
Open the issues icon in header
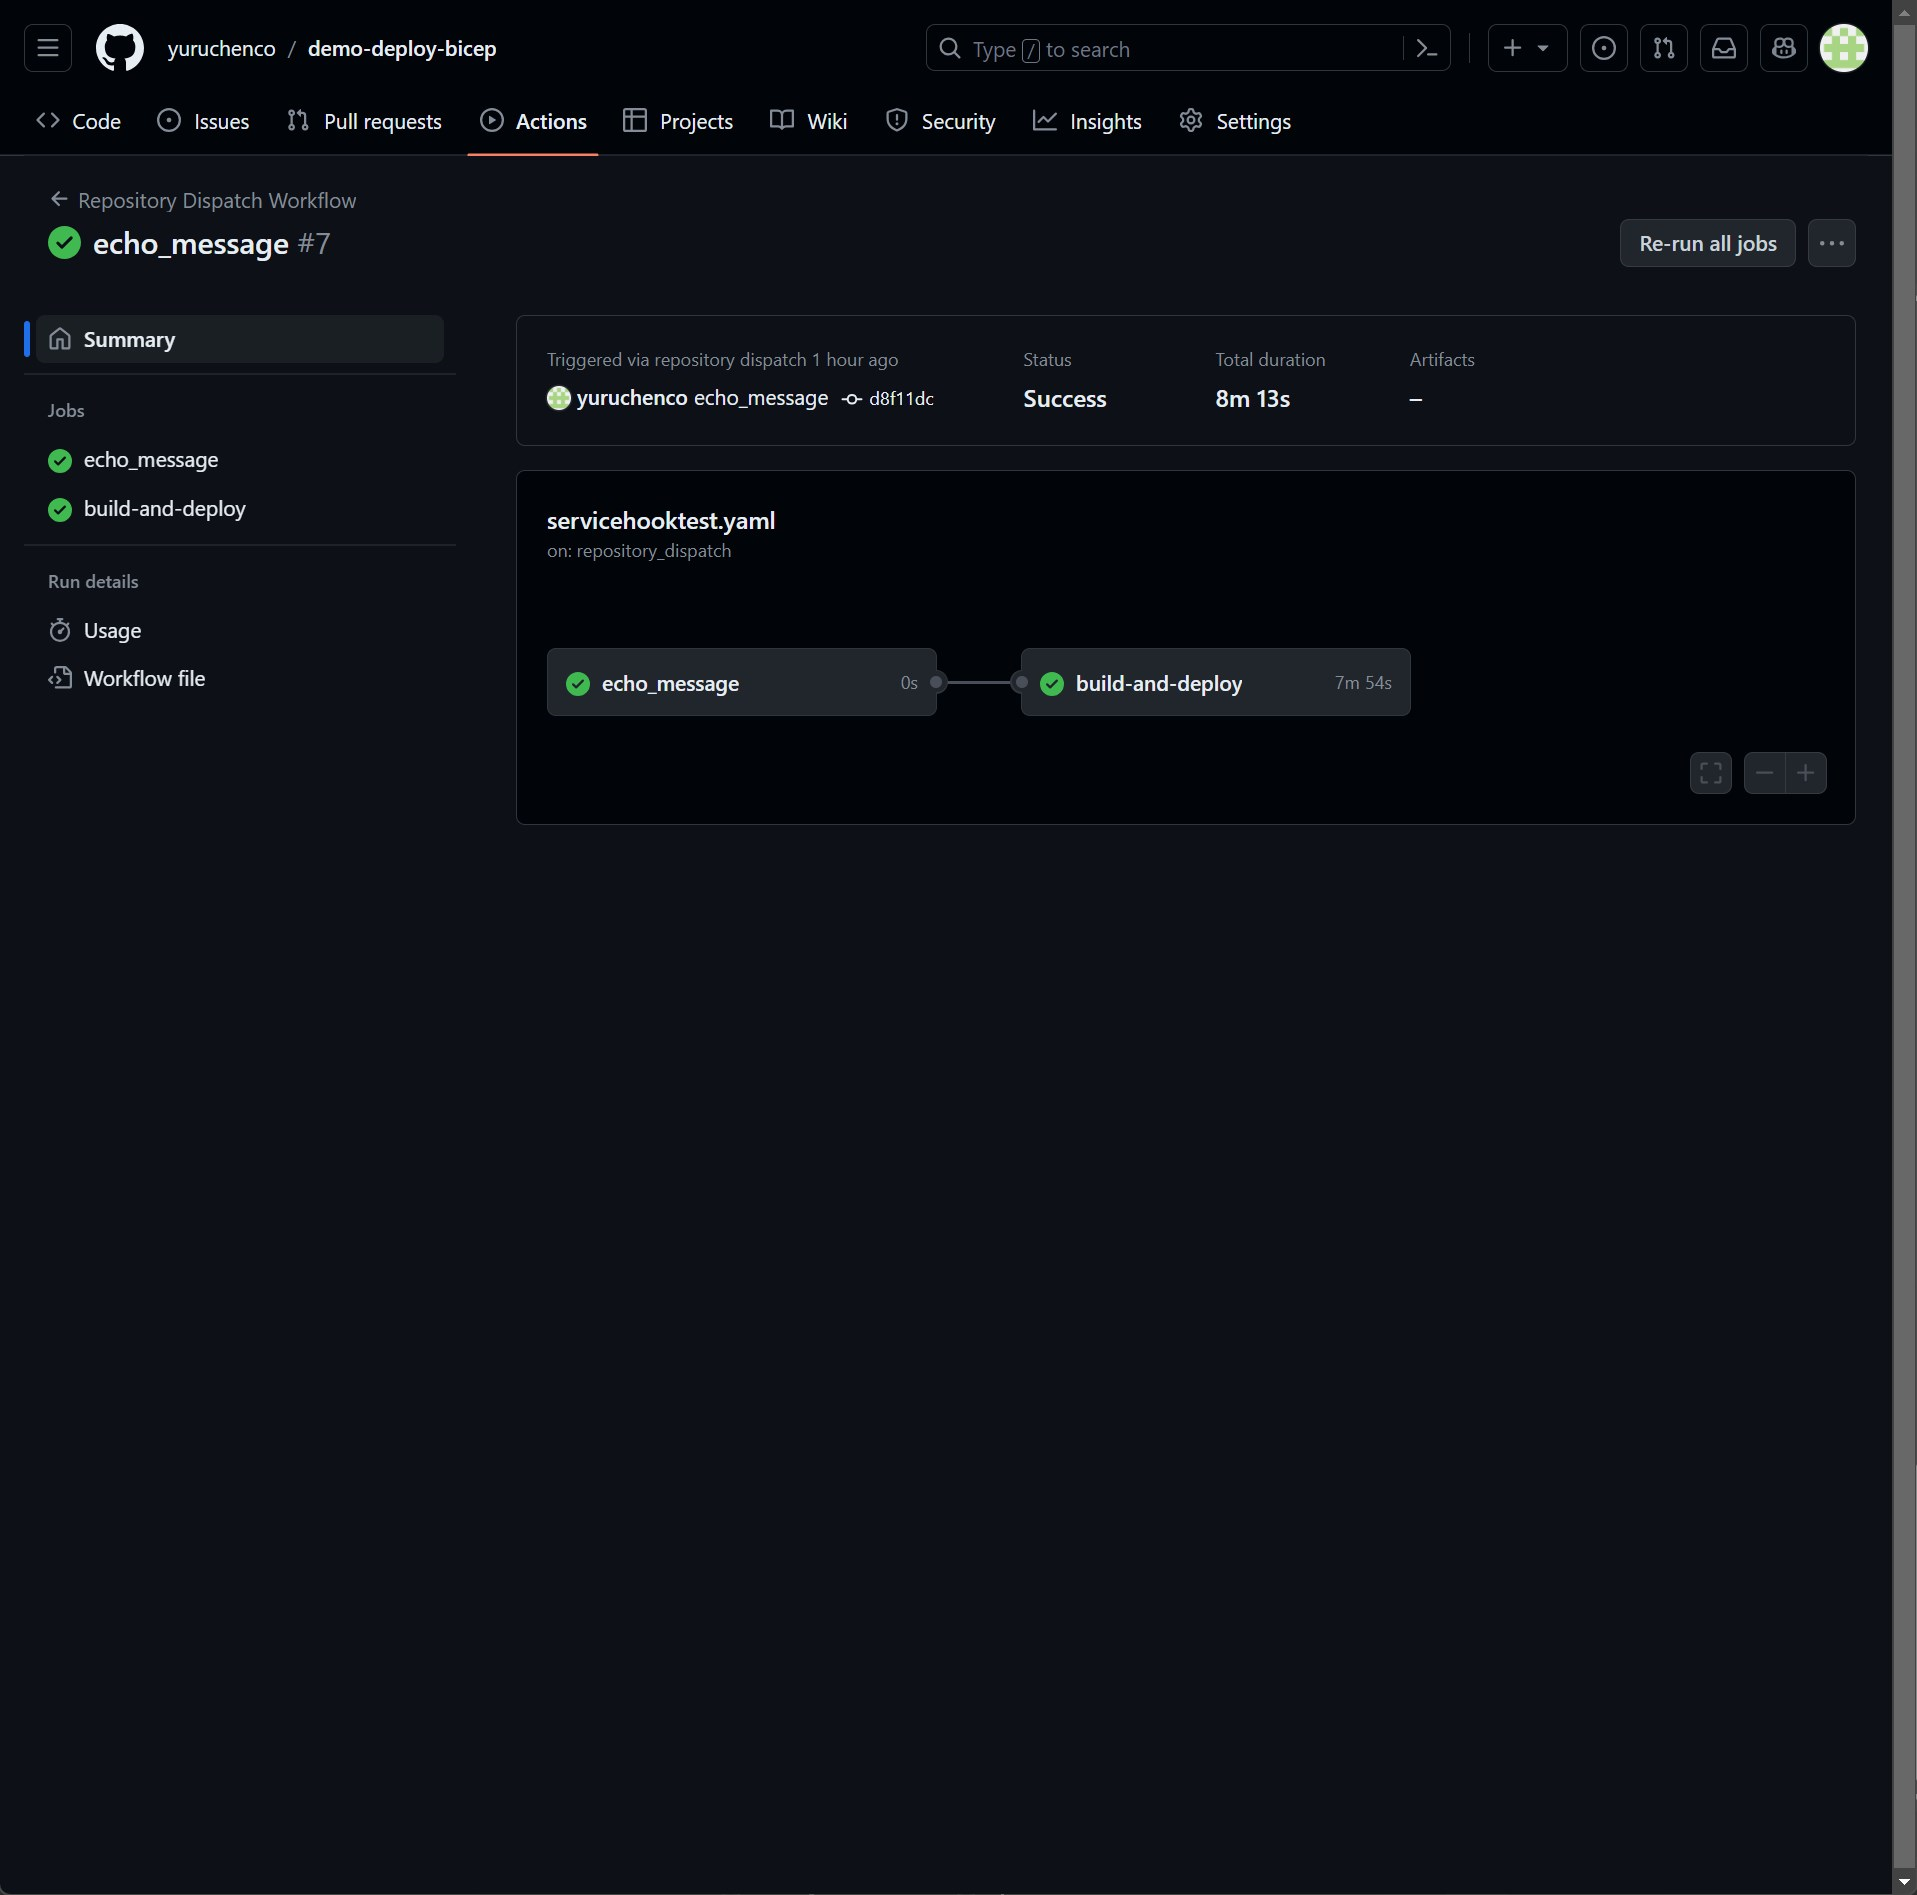click(1604, 48)
